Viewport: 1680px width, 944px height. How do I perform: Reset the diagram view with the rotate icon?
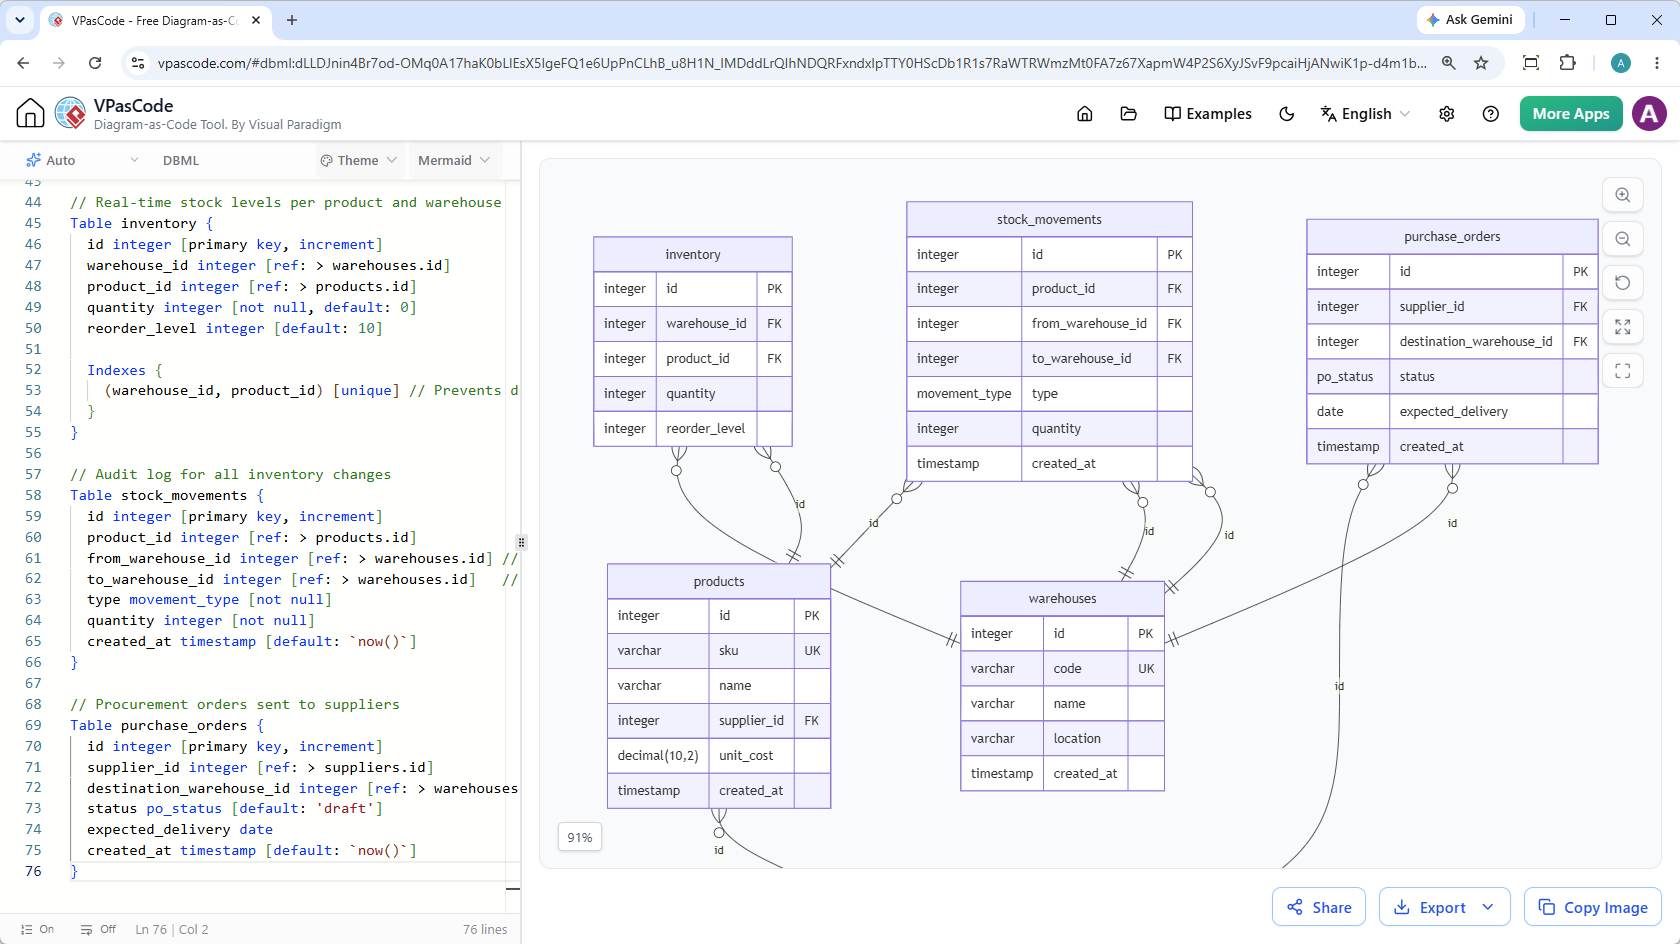pyautogui.click(x=1622, y=283)
